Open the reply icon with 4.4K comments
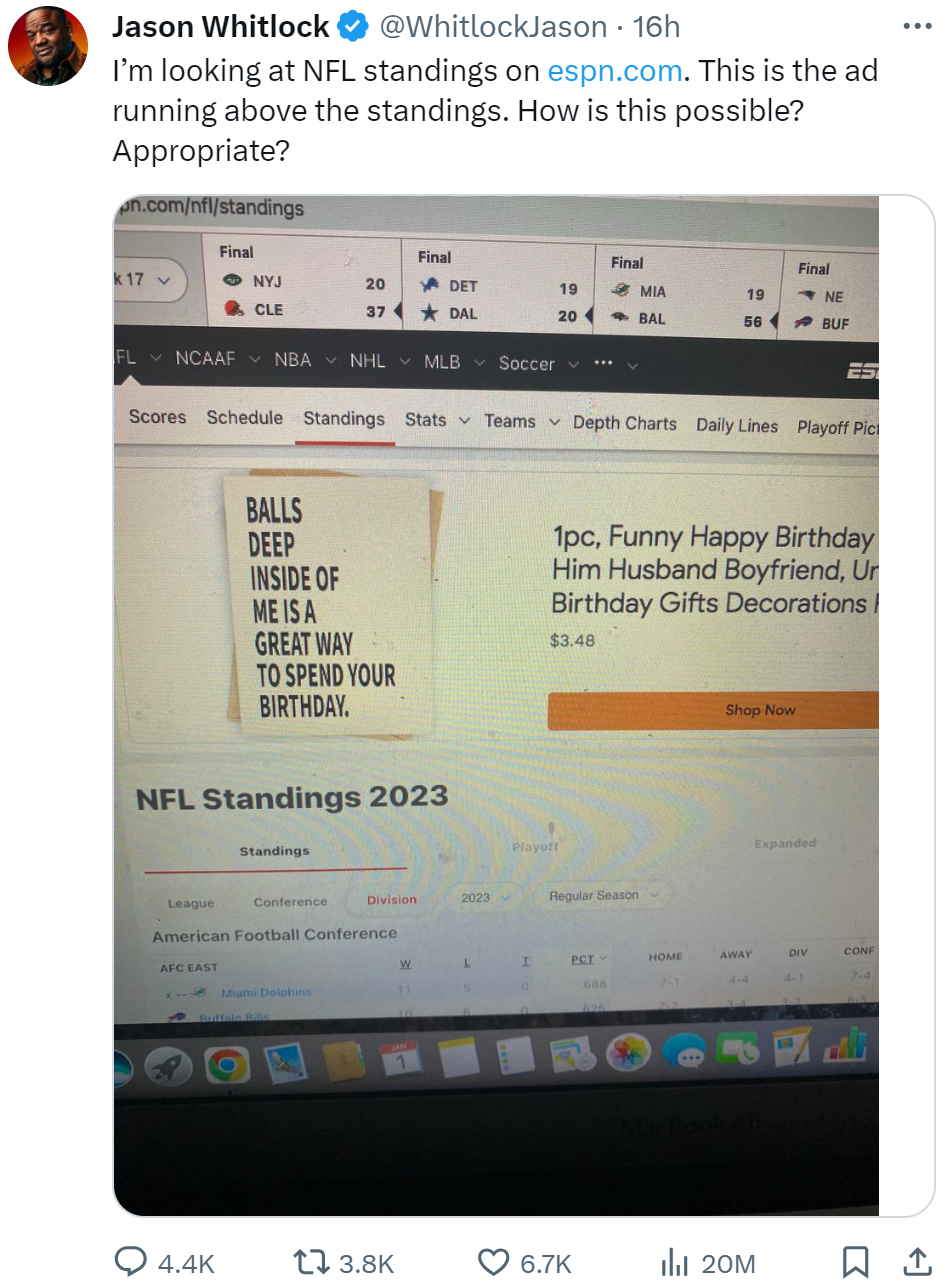The image size is (947, 1282). [131, 1262]
